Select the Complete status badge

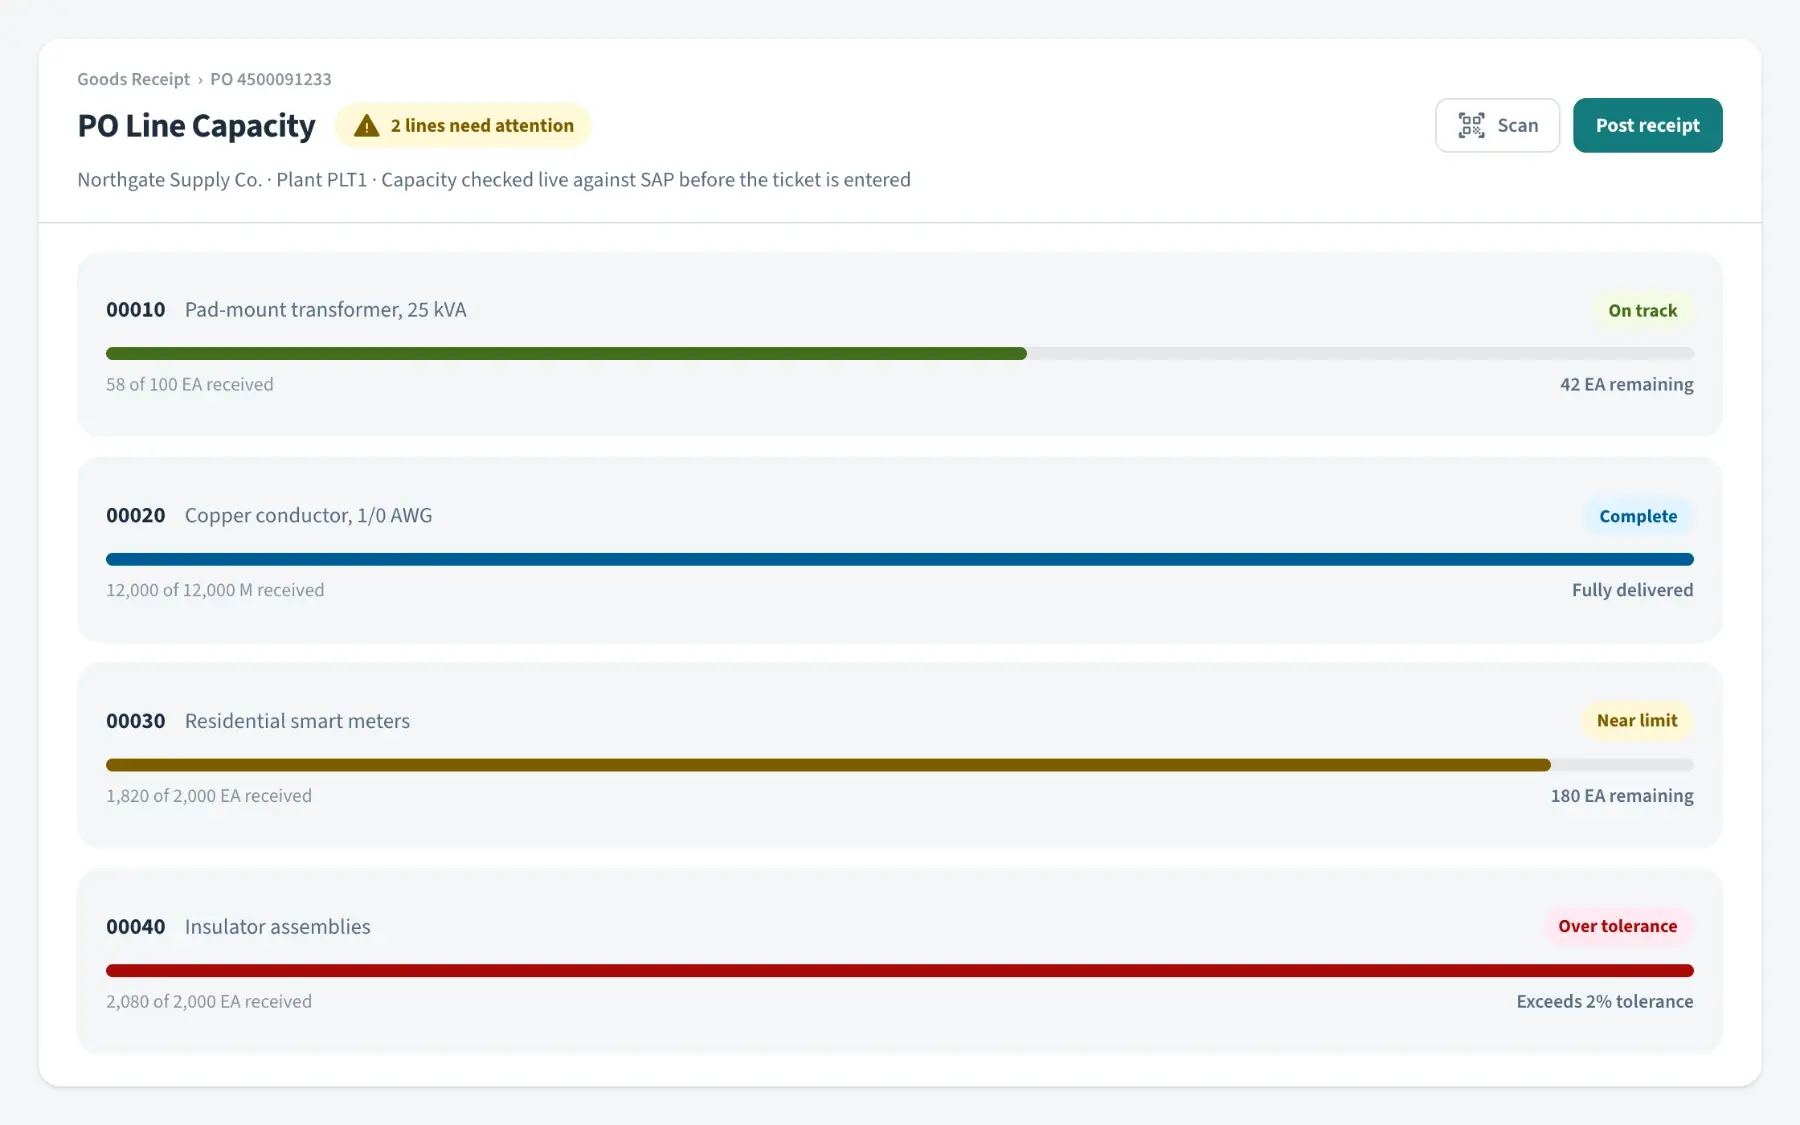(x=1638, y=516)
